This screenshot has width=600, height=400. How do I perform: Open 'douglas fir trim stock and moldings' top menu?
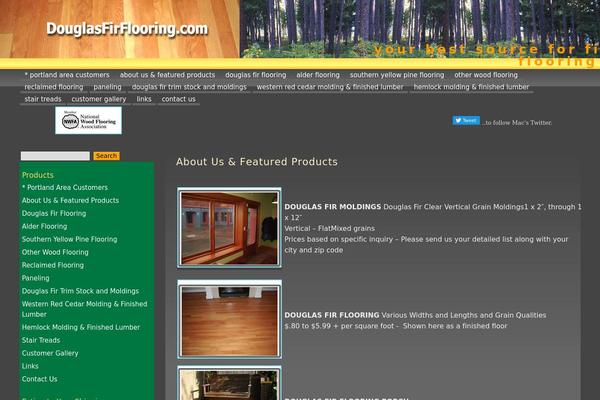pos(189,87)
